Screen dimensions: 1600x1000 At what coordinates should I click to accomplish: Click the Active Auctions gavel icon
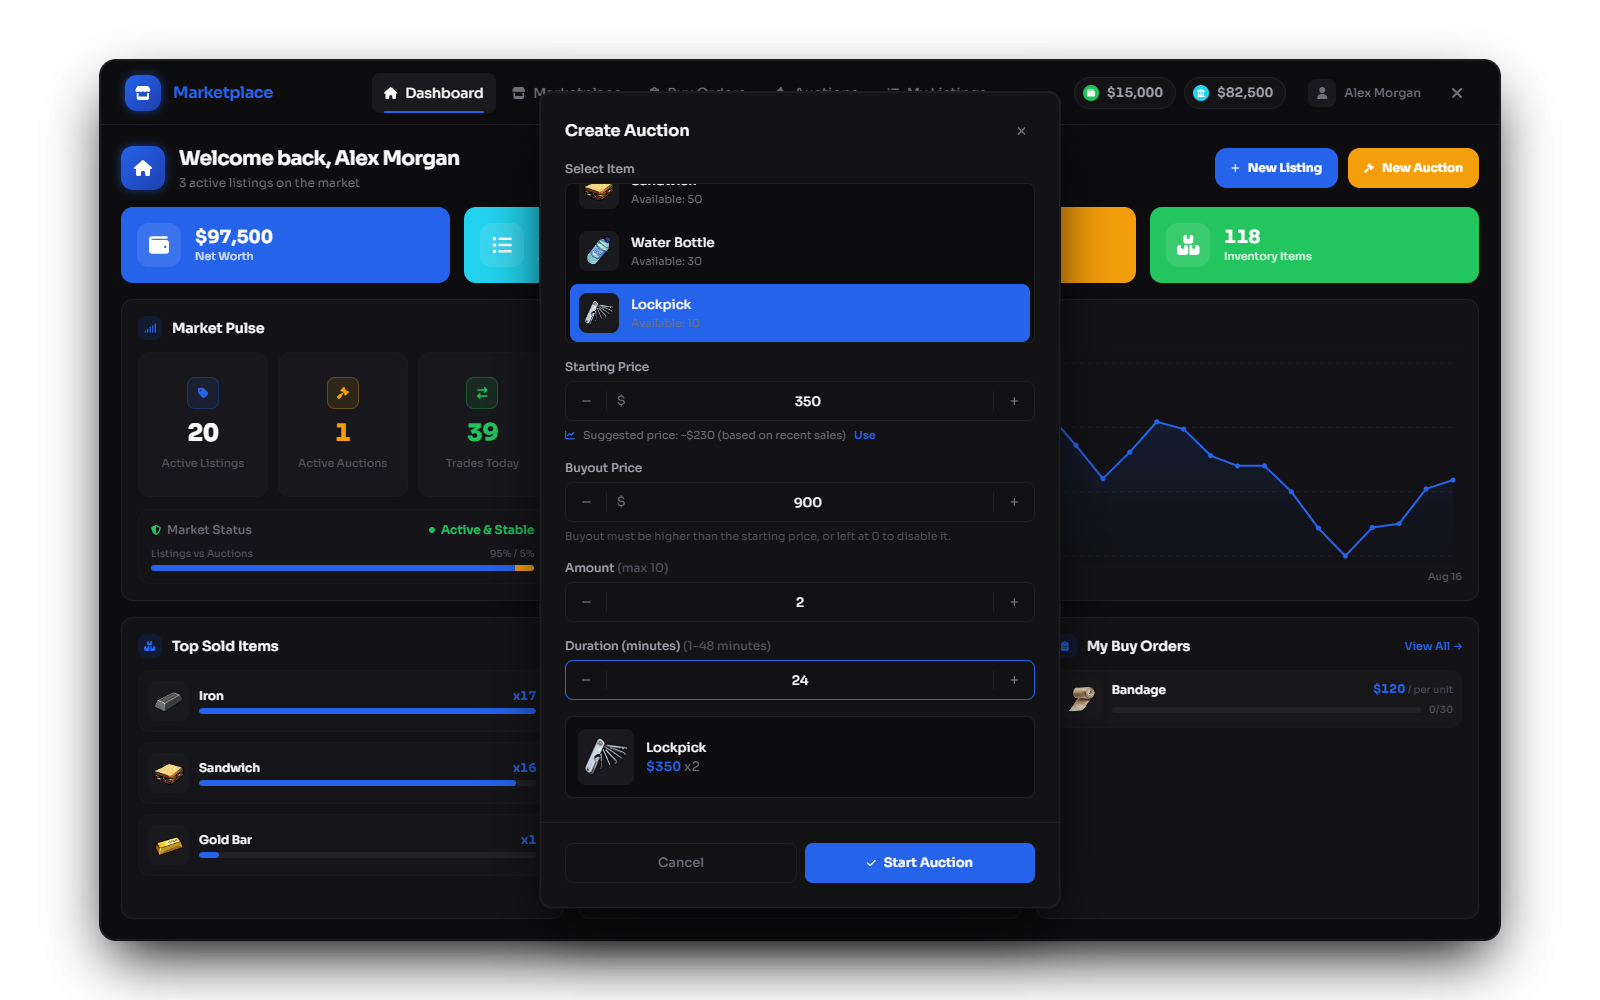coord(343,393)
